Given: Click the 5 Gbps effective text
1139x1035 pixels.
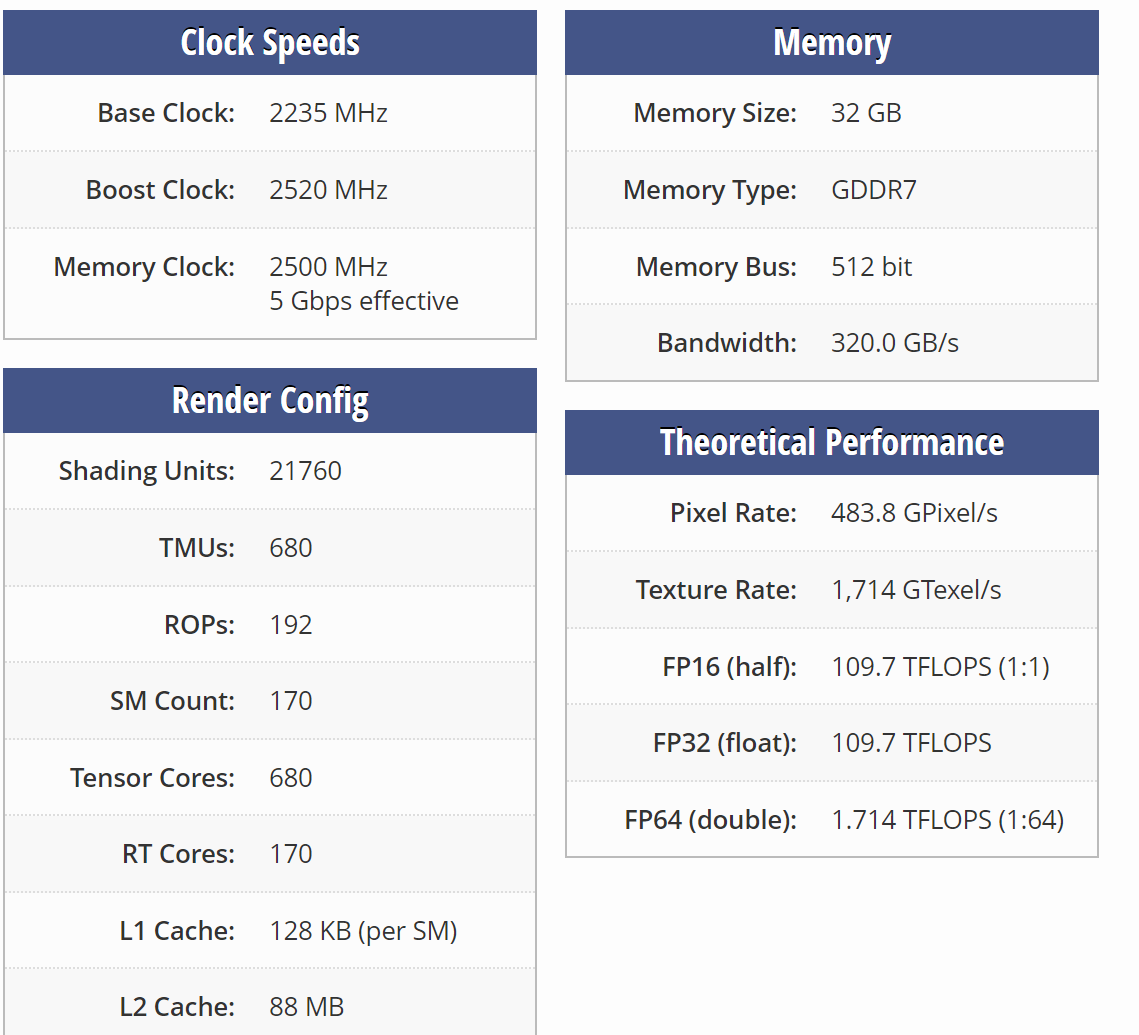Looking at the screenshot, I should tap(364, 301).
